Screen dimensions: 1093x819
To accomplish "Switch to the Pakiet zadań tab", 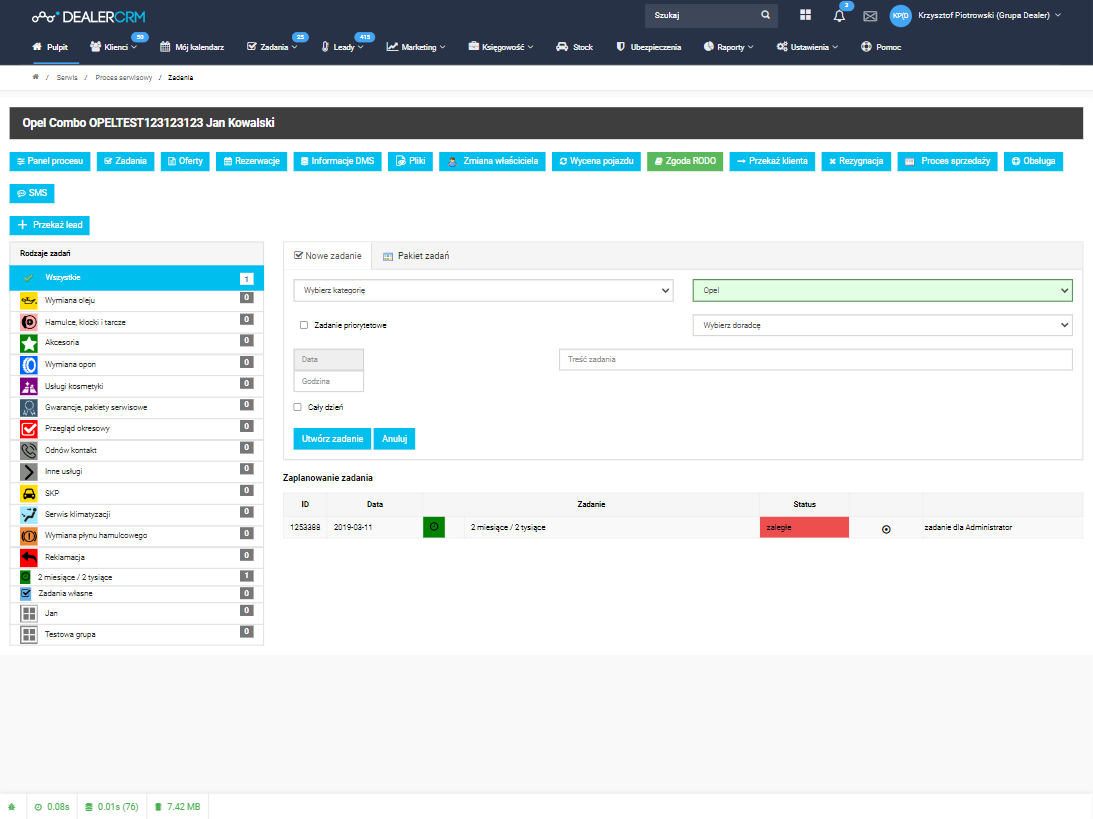I will pyautogui.click(x=416, y=256).
